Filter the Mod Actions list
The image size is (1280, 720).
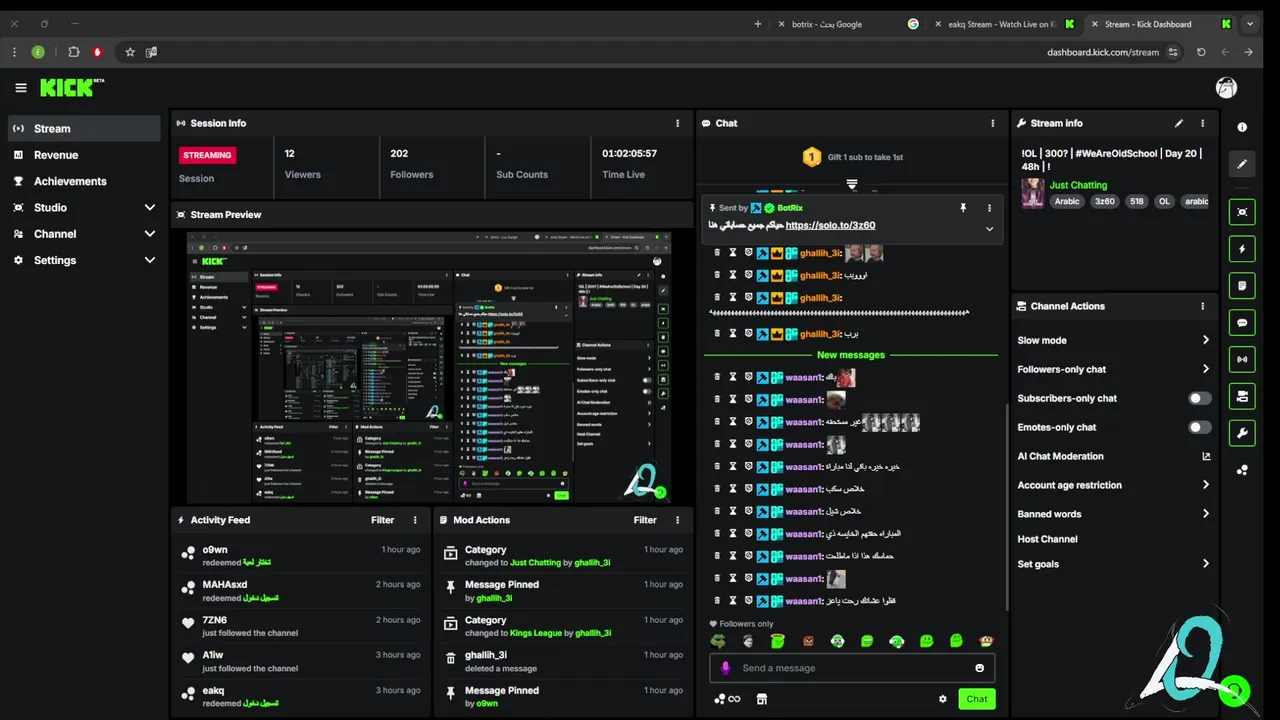point(645,520)
